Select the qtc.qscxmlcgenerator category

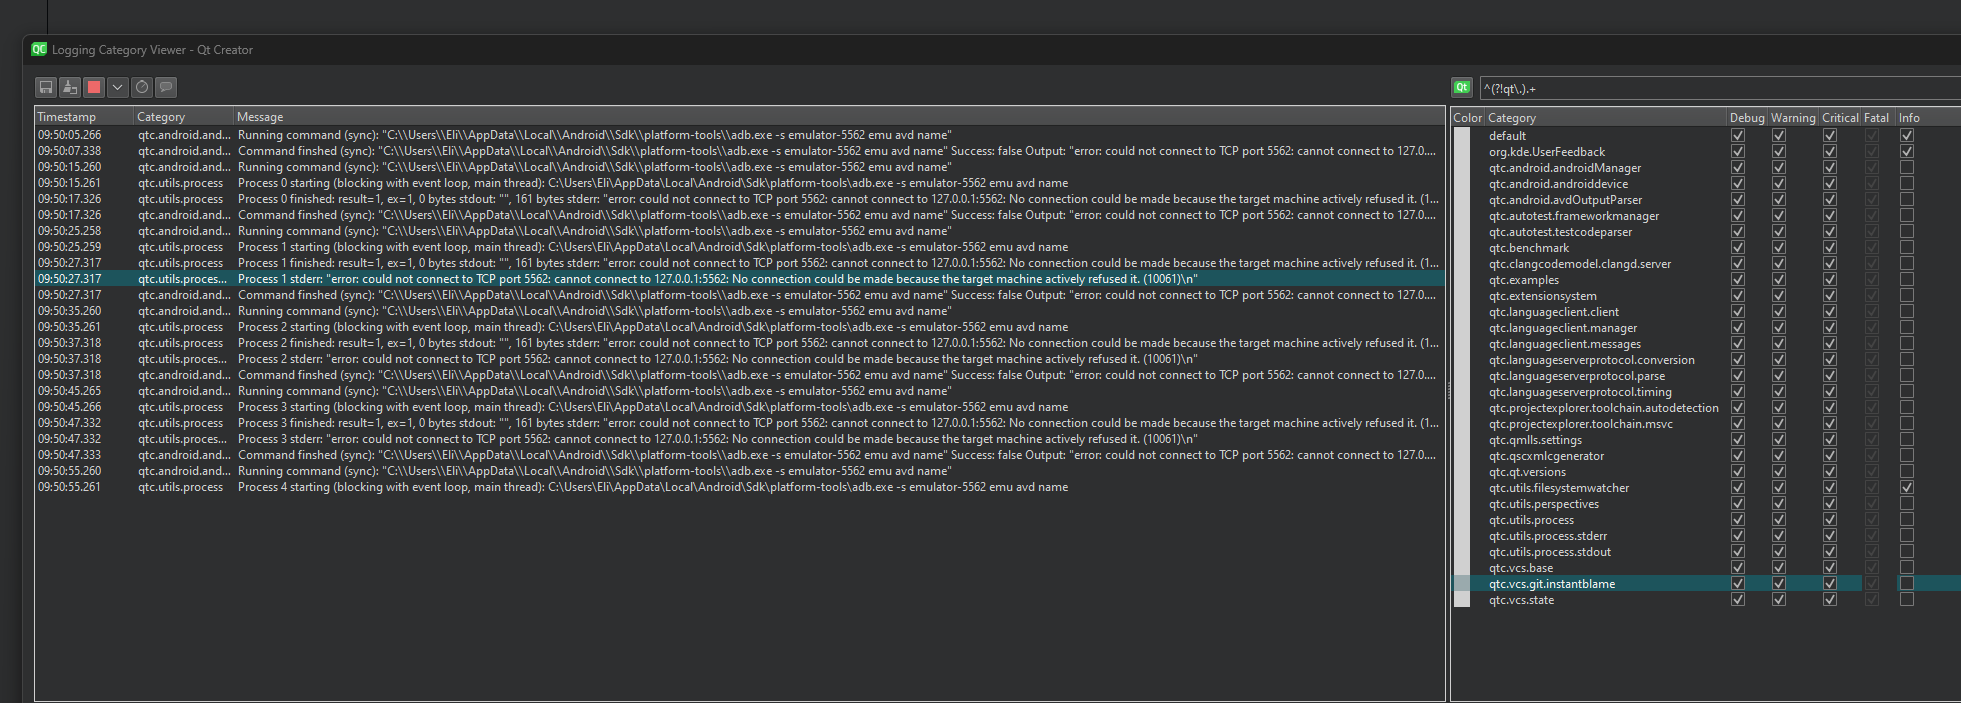coord(1546,456)
